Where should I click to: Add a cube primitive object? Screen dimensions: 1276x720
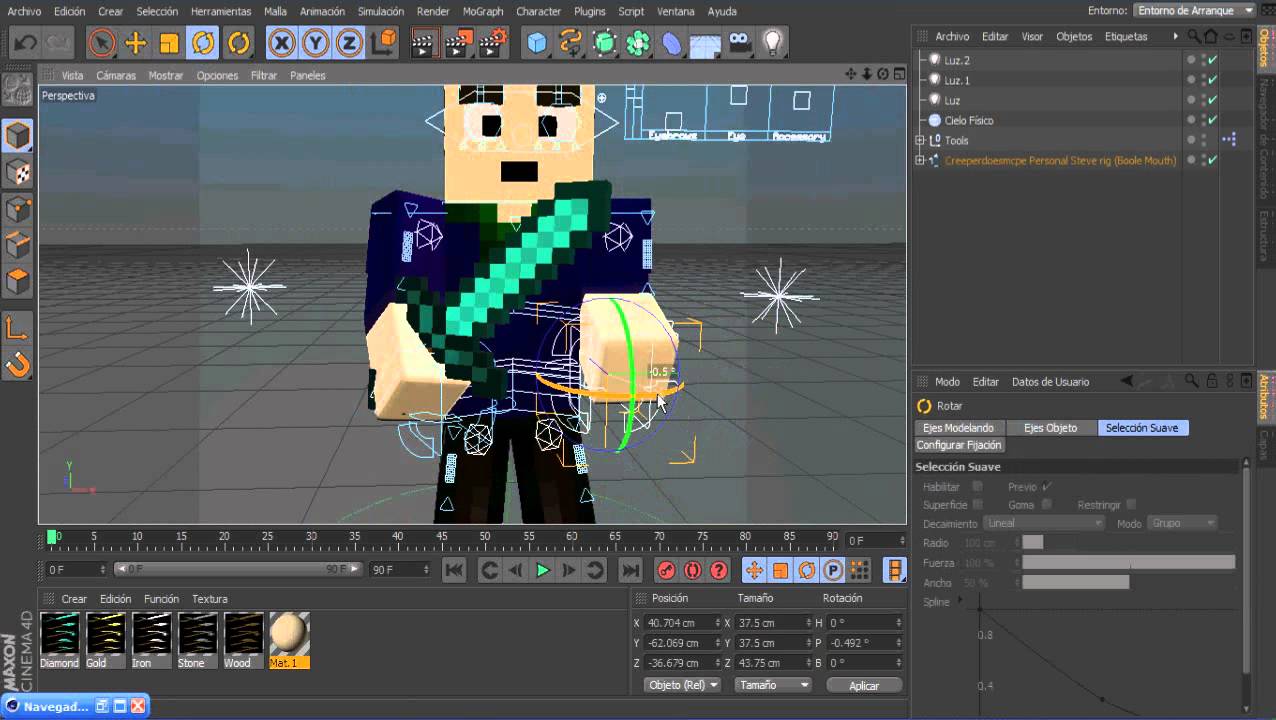[537, 43]
